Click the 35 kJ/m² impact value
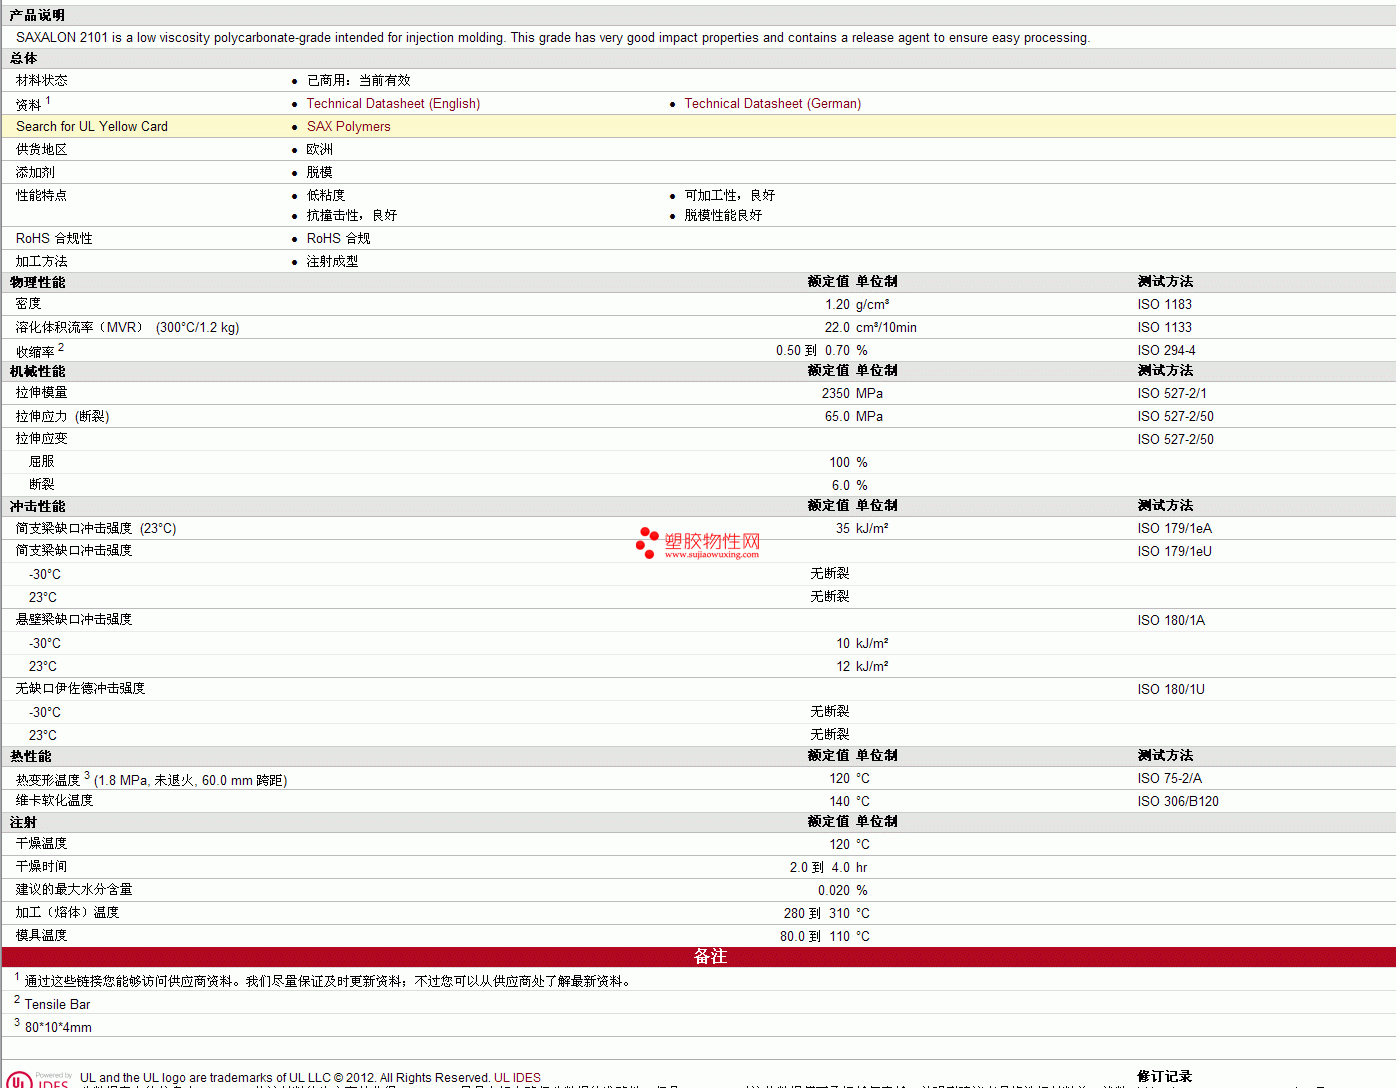 click(x=862, y=528)
